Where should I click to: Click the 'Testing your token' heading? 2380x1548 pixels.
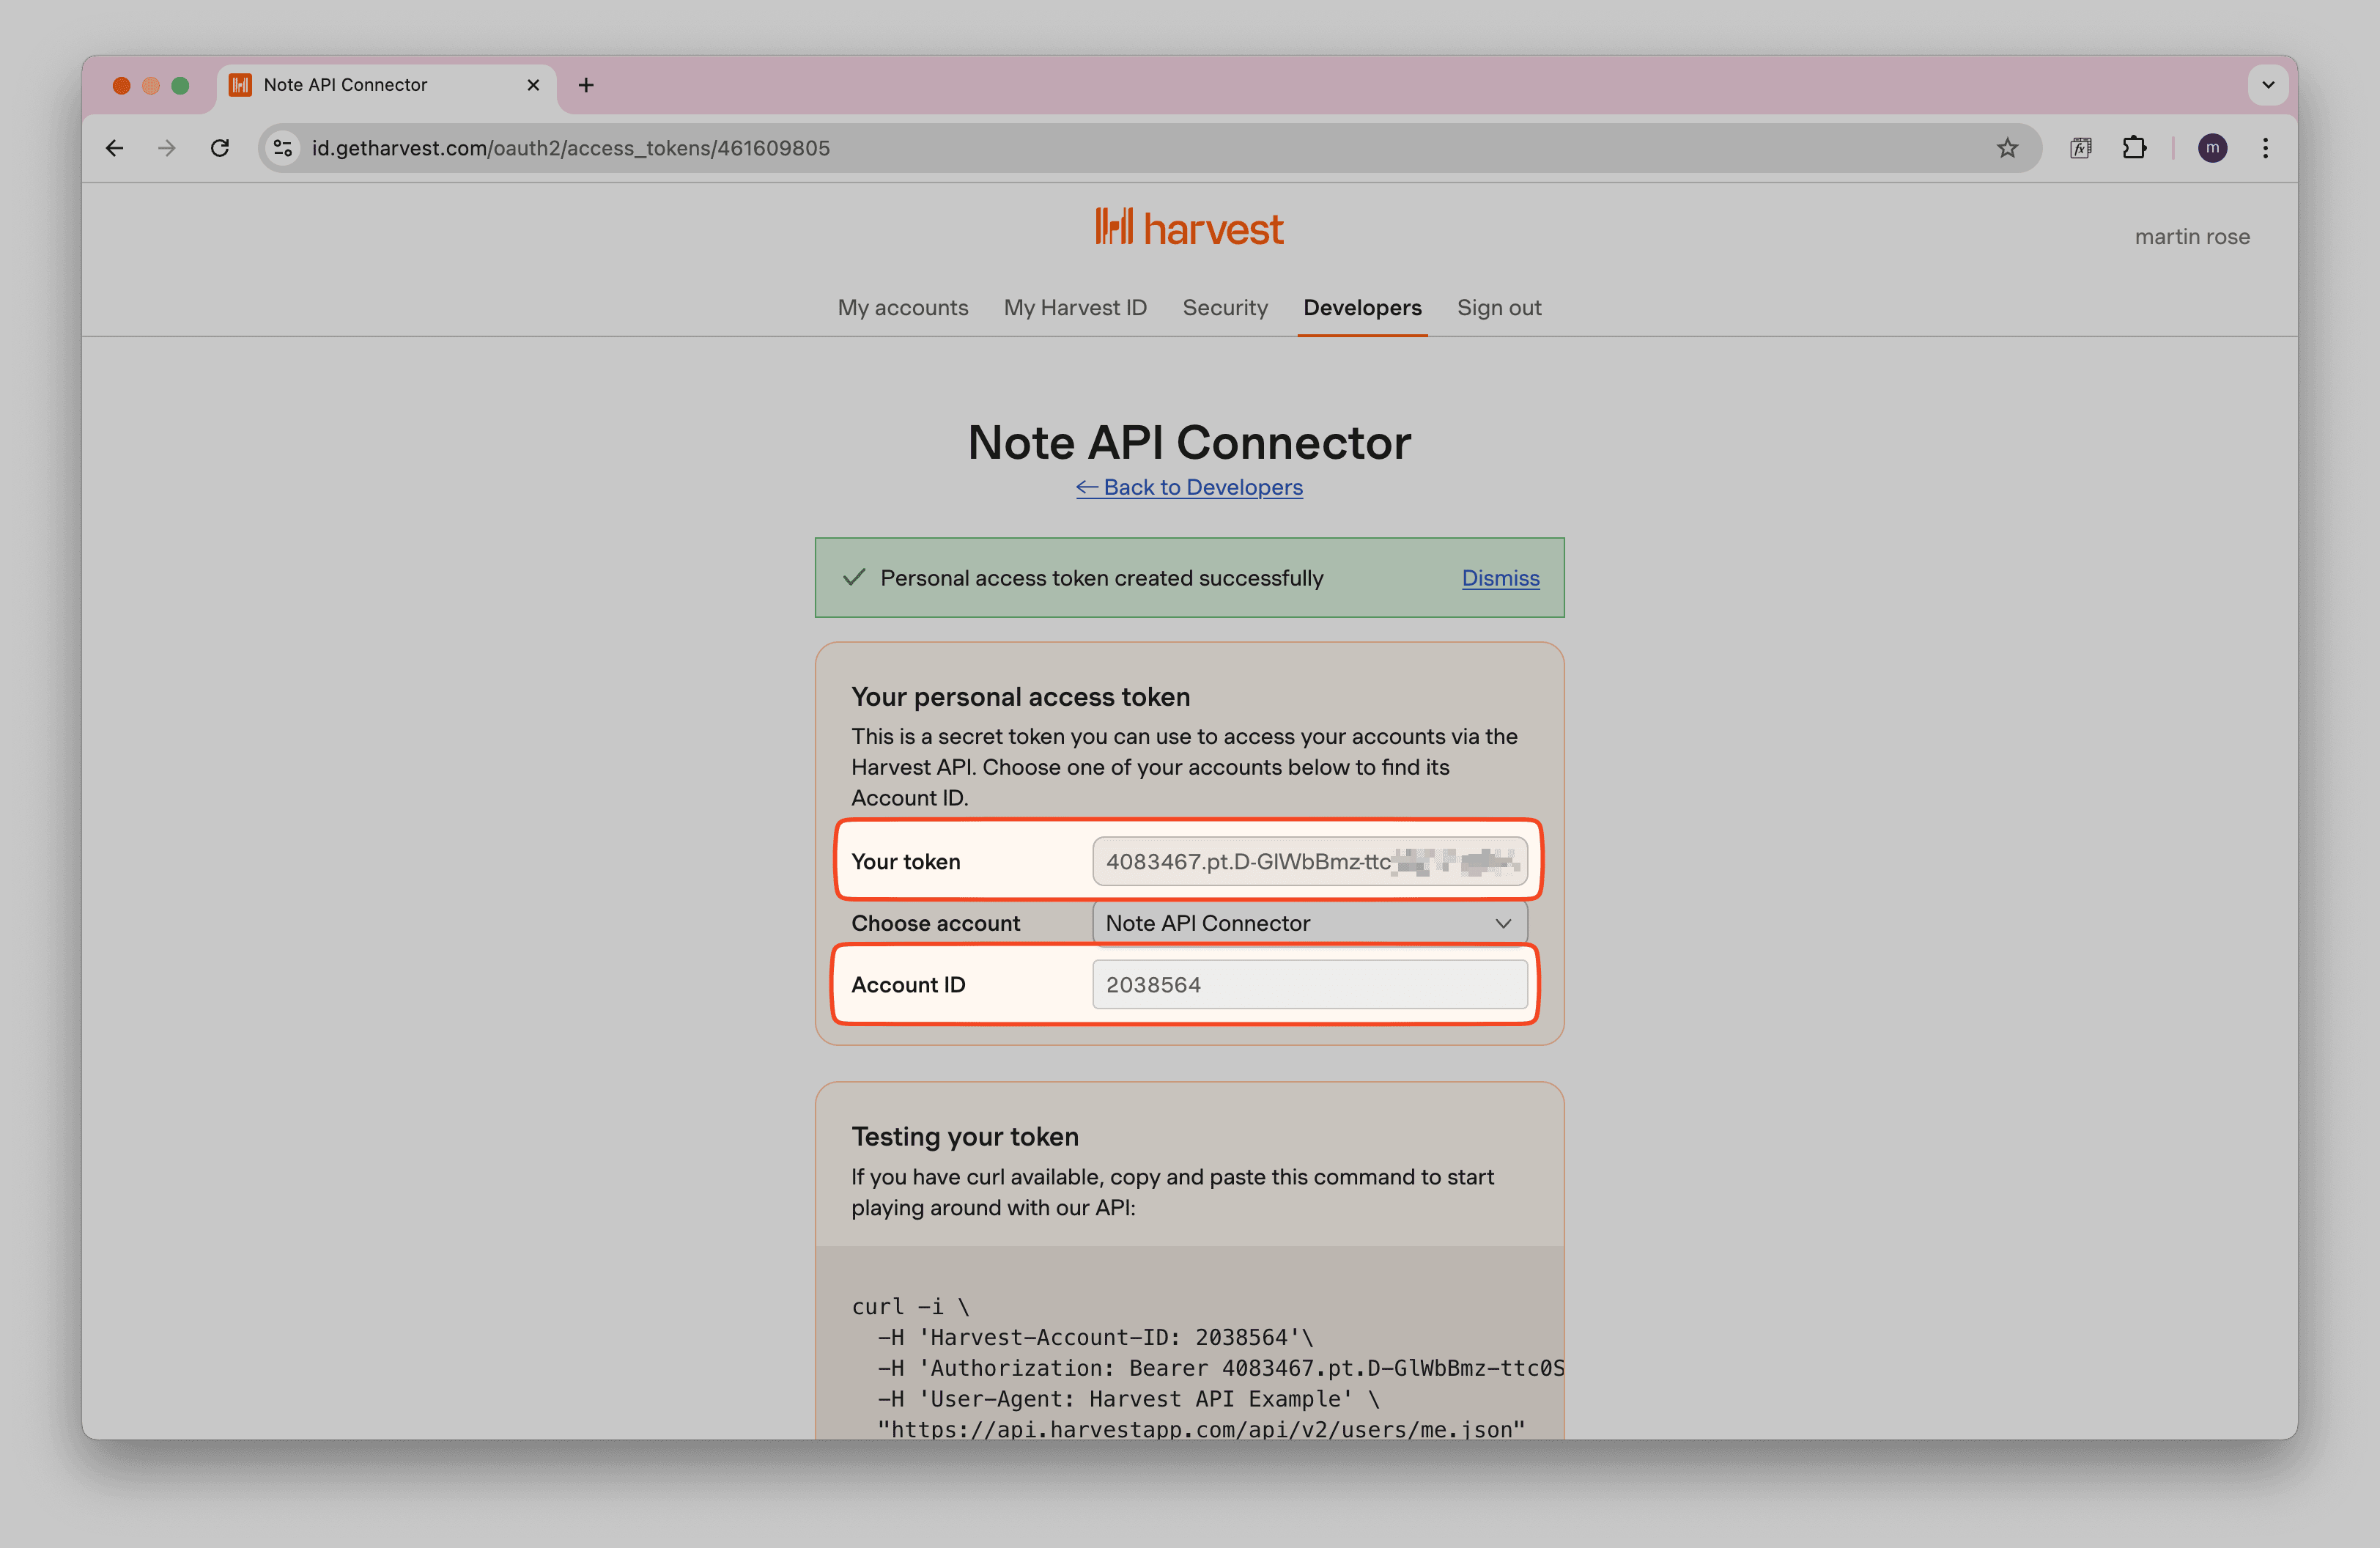[965, 1137]
